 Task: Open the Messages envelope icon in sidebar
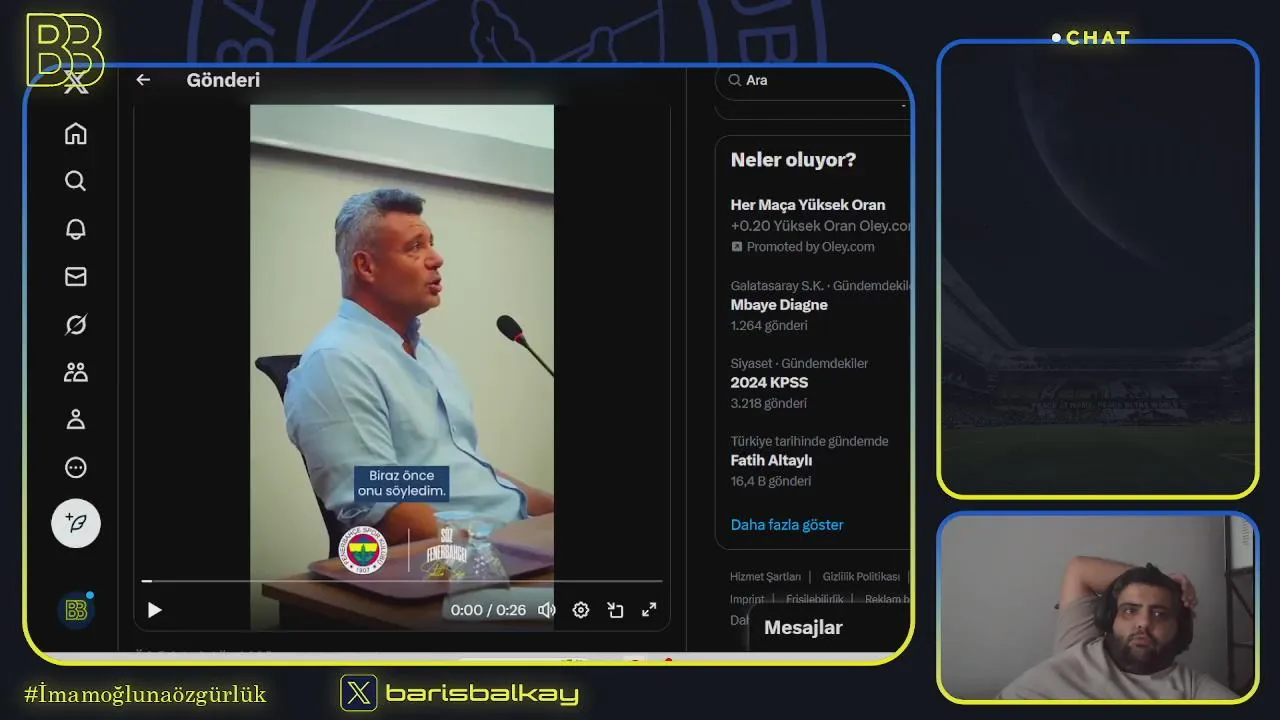coord(76,277)
